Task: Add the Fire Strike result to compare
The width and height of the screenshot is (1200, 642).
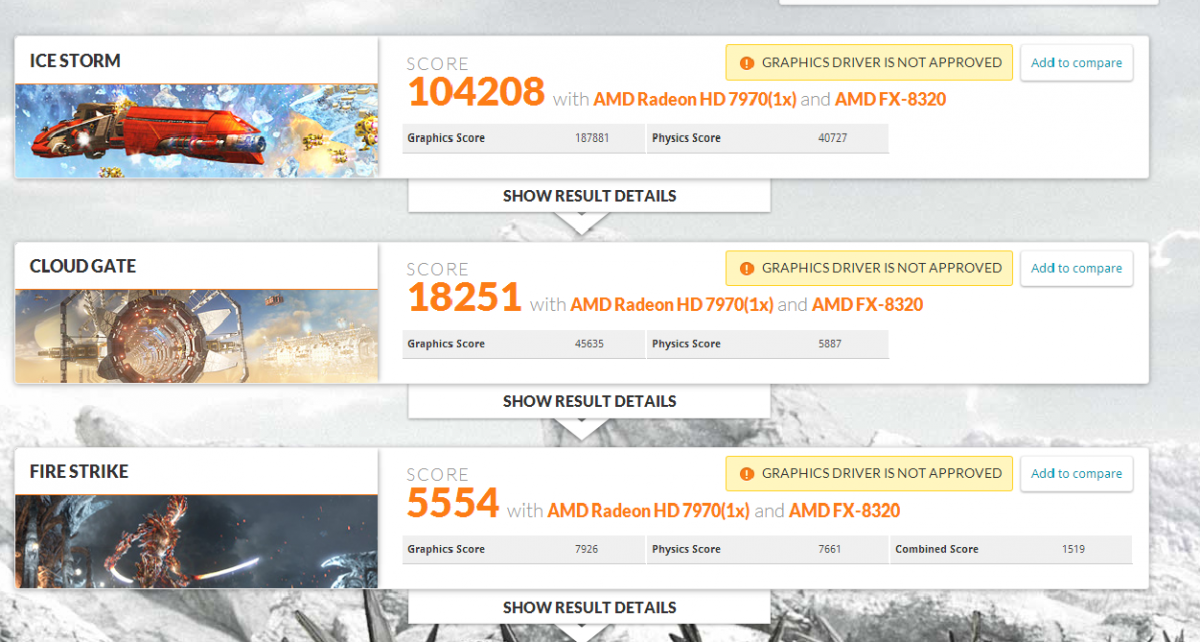Action: coord(1076,473)
